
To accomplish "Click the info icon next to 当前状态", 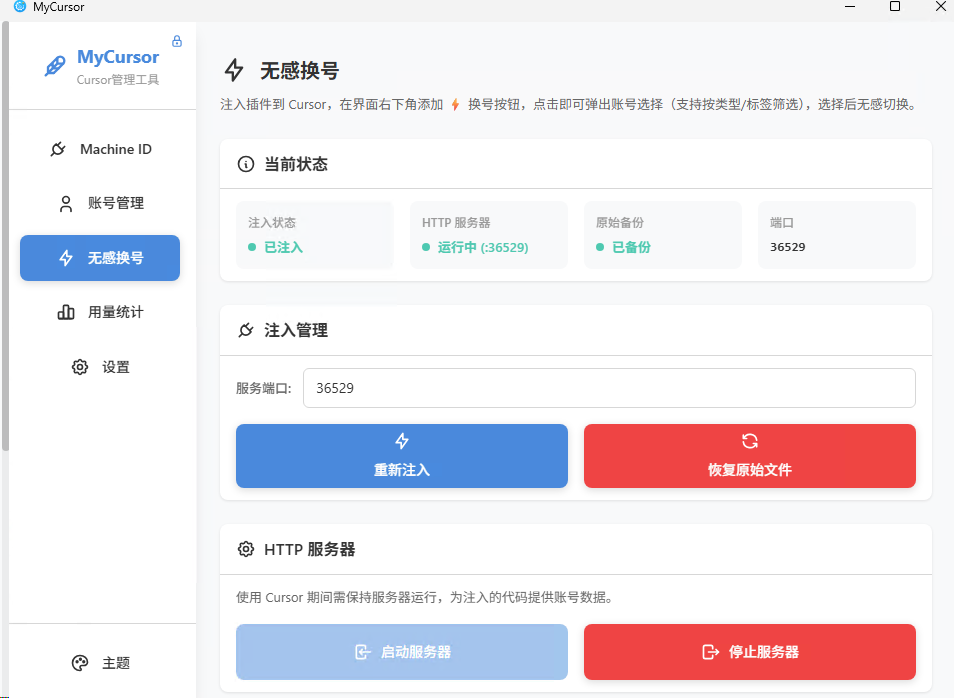I will tap(246, 164).
